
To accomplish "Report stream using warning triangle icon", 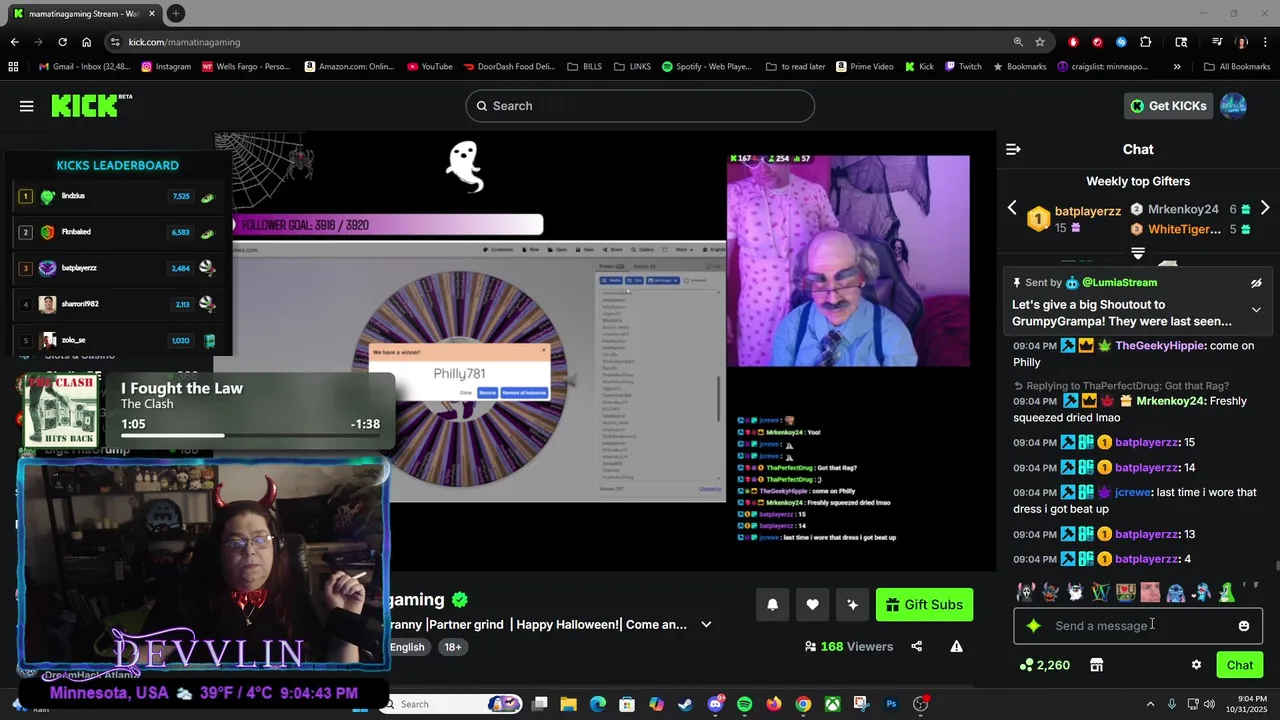I will 957,646.
